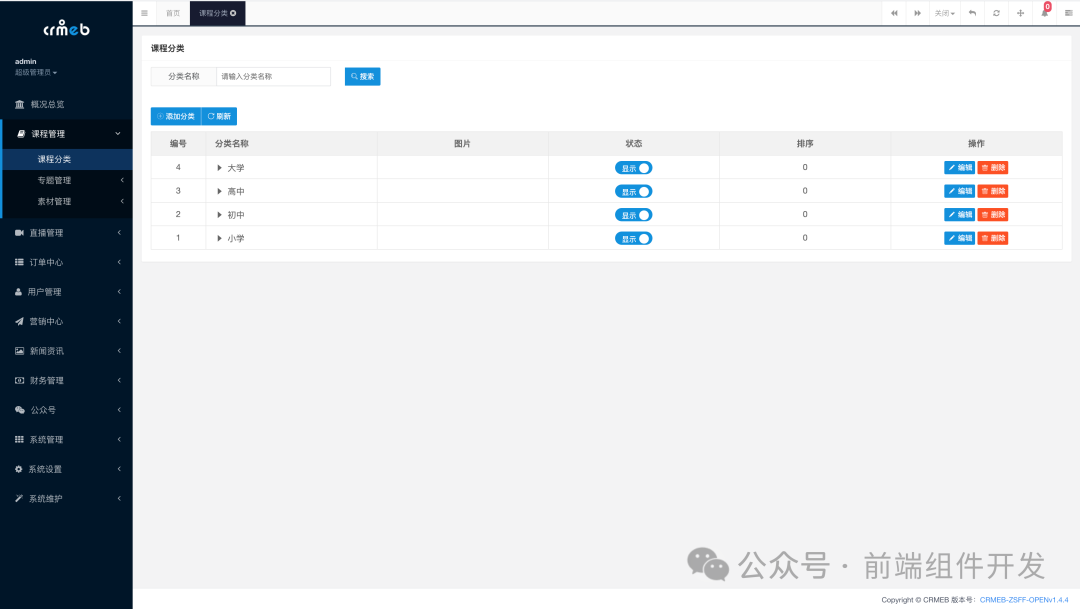Expand 直播管理 sidebar menu
1080x609 pixels.
coord(66,233)
